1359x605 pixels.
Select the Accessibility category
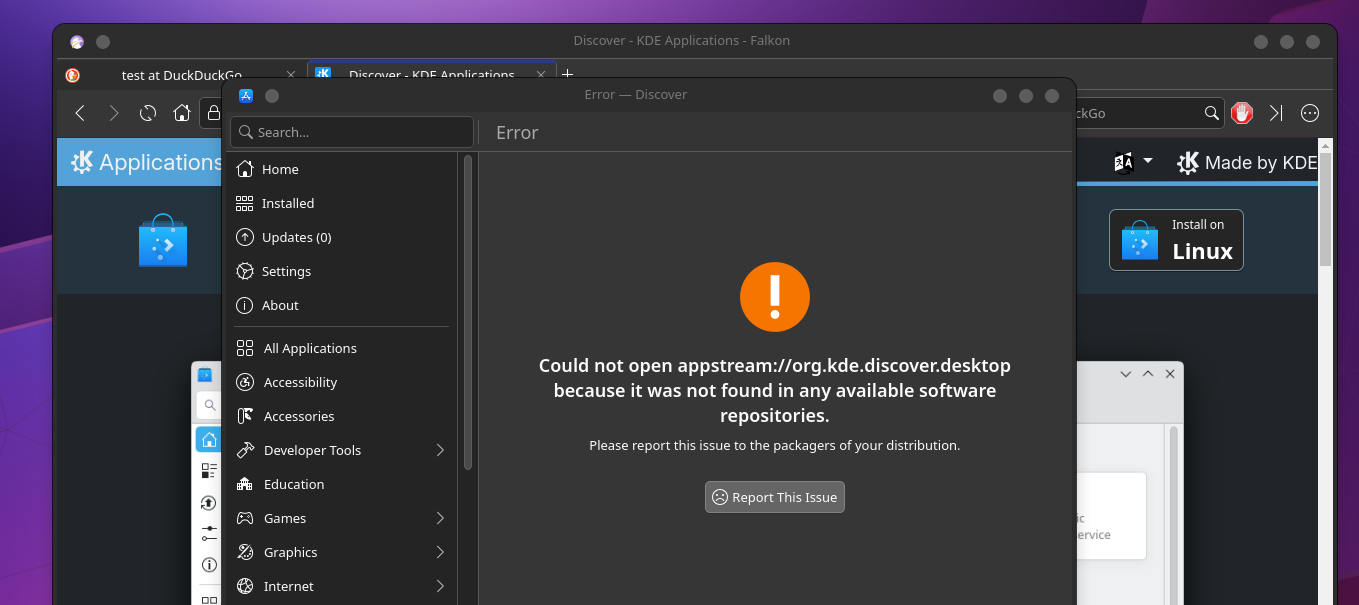click(300, 382)
